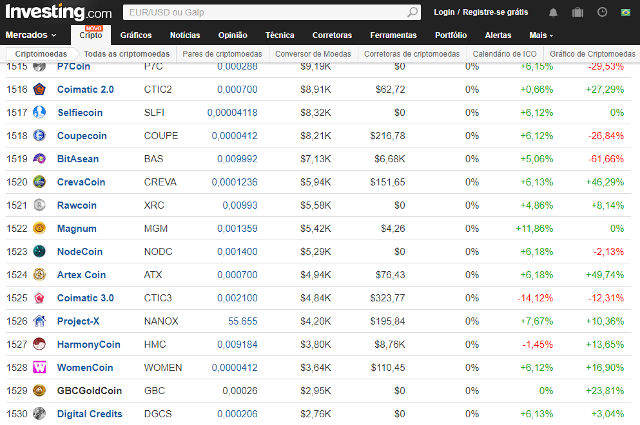Open the Alertas menu
The image size is (640, 425).
tap(498, 35)
